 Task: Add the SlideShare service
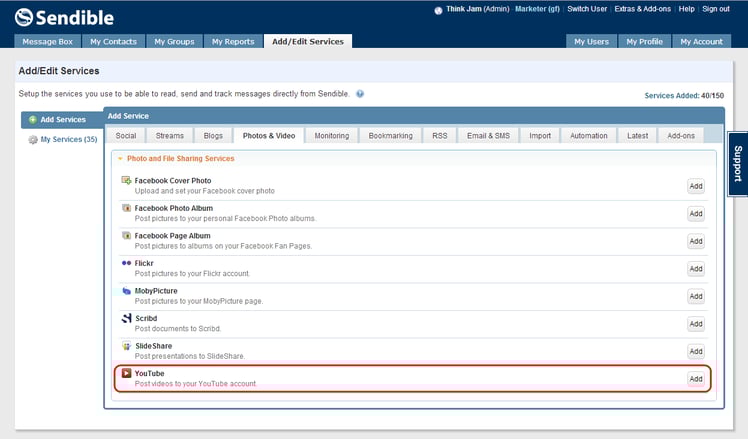(x=696, y=352)
